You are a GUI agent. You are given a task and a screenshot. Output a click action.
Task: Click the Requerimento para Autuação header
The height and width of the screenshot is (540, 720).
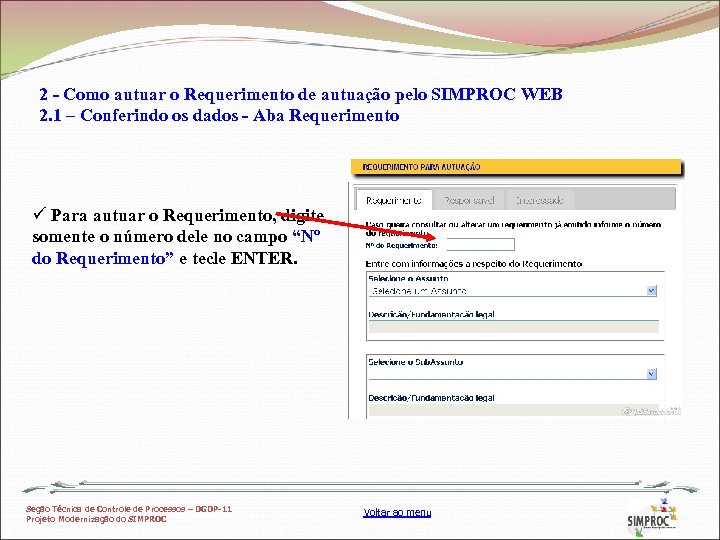click(517, 167)
